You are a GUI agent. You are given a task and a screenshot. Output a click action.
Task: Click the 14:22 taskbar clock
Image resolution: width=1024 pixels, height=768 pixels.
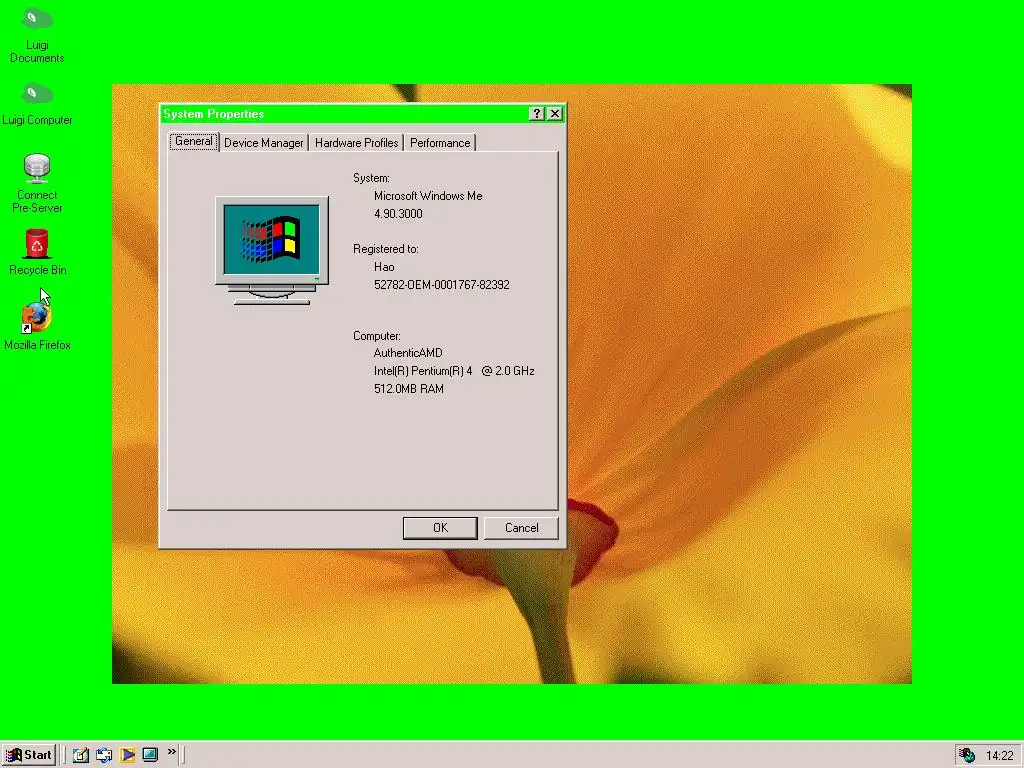pyautogui.click(x=999, y=756)
